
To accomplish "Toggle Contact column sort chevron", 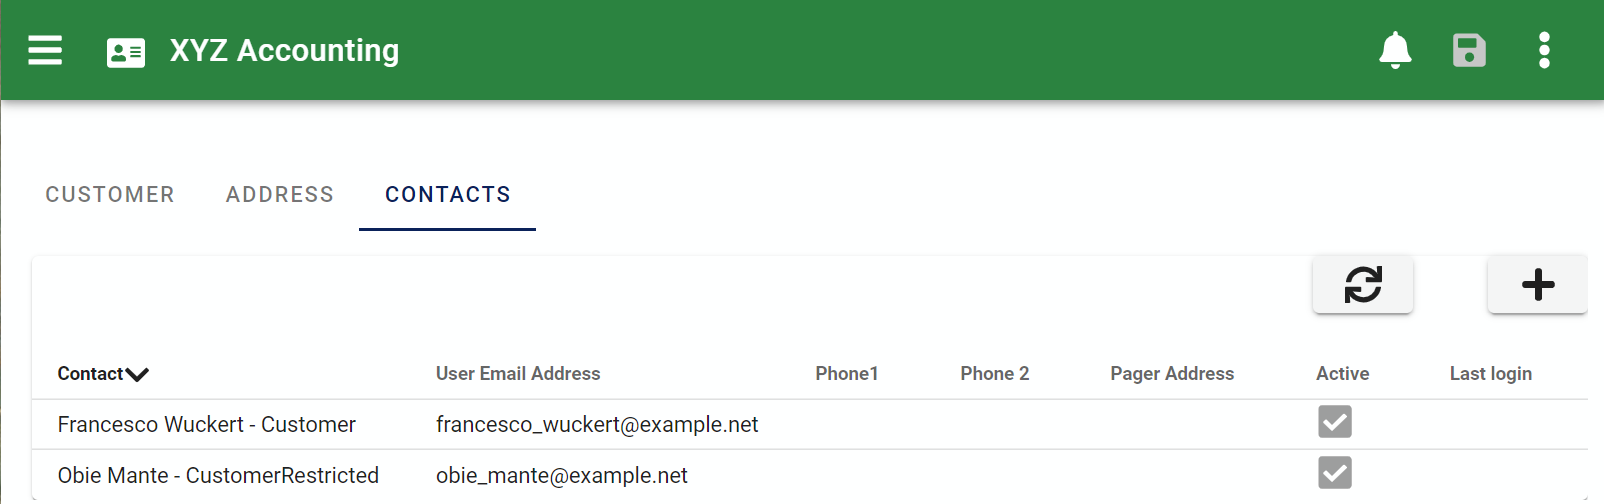I will 137,375.
